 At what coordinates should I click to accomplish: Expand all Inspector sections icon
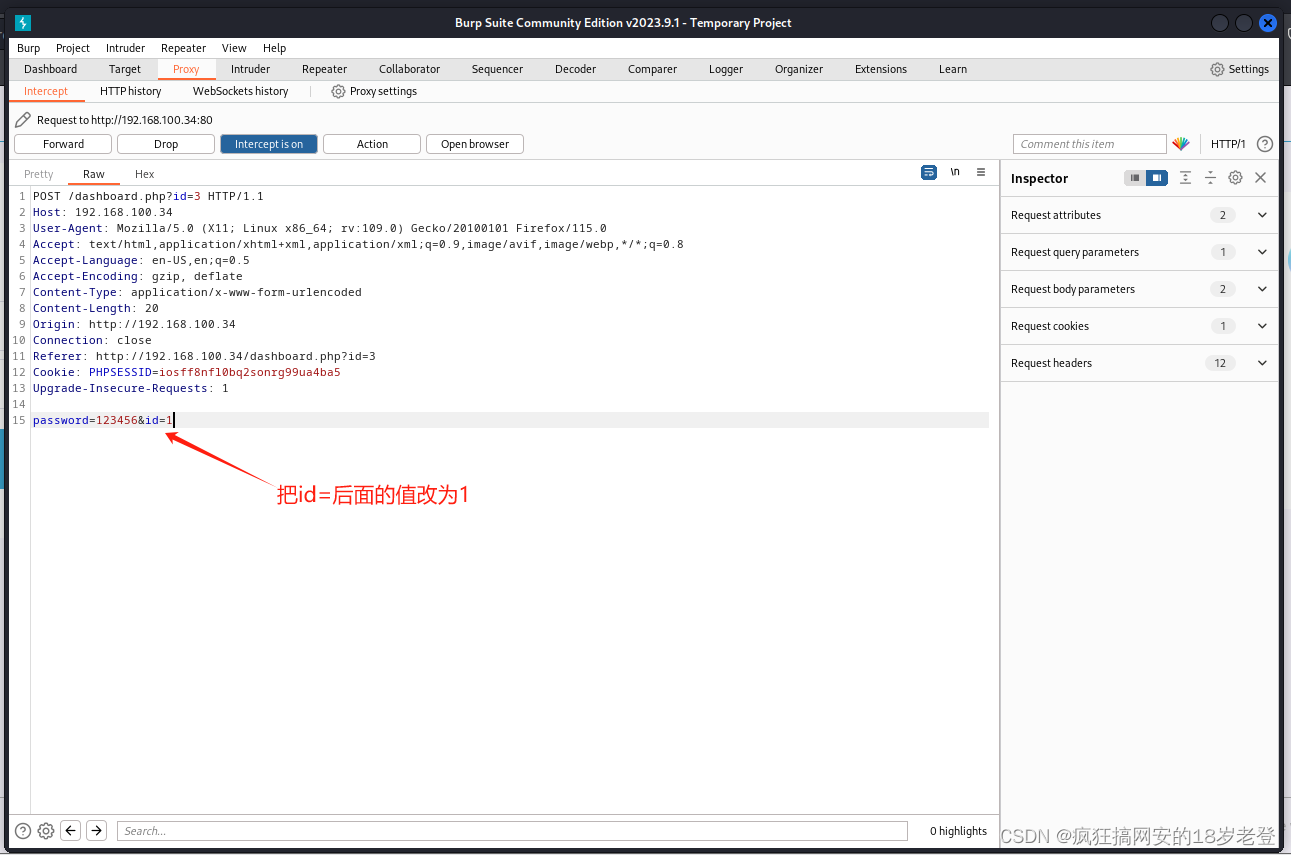pyautogui.click(x=1185, y=178)
